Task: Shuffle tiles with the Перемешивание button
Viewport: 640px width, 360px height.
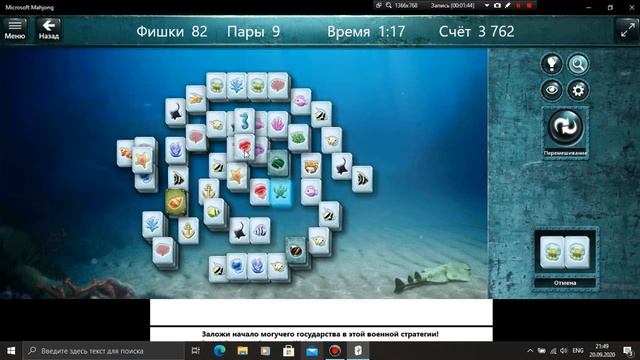Action: tap(565, 132)
